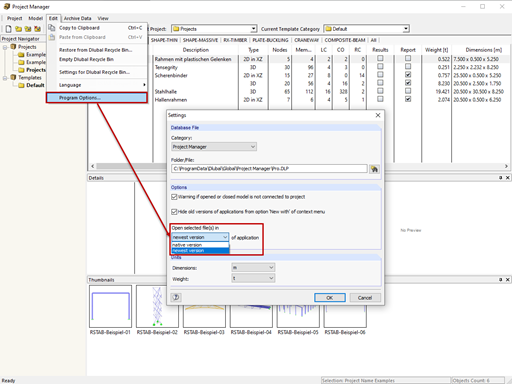The width and height of the screenshot is (512, 384).
Task: Uncheck Report checkbox in Hallenrahmen row
Action: pyautogui.click(x=408, y=99)
